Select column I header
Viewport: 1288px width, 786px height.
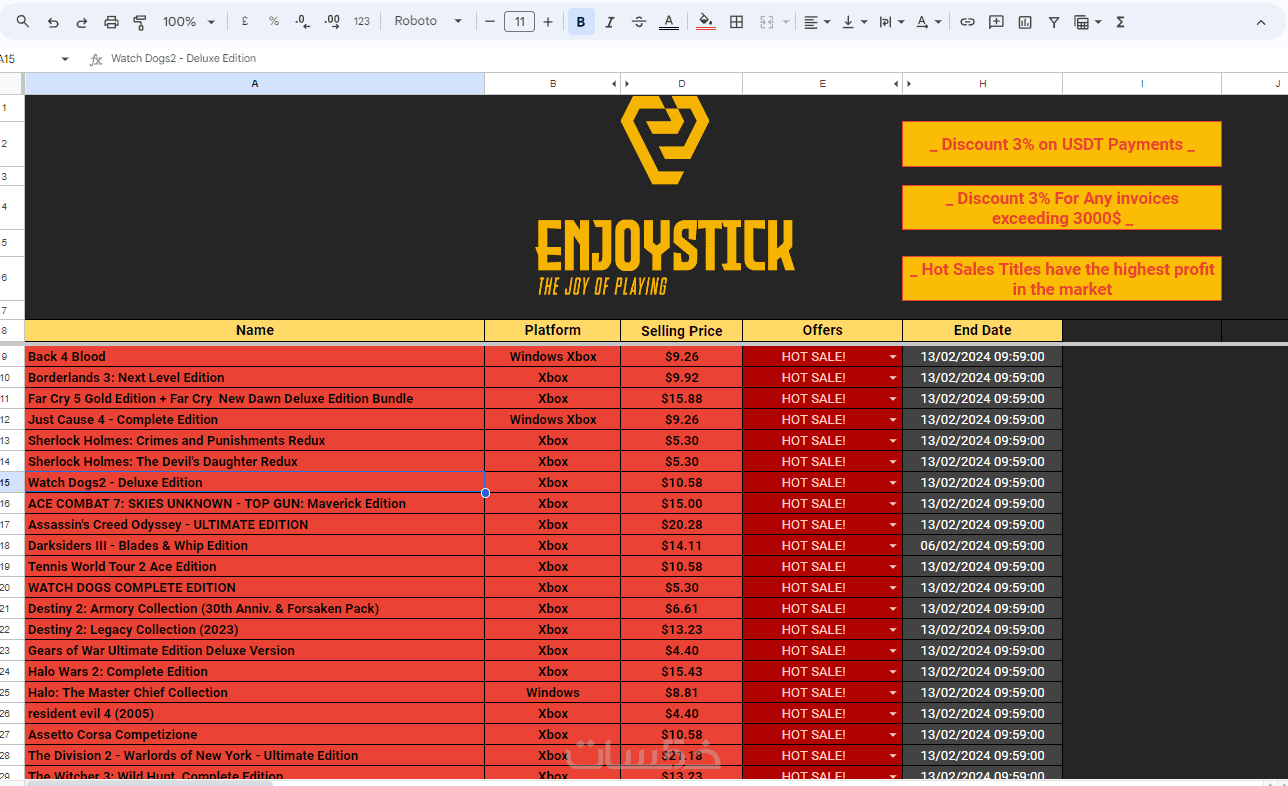pos(1142,84)
